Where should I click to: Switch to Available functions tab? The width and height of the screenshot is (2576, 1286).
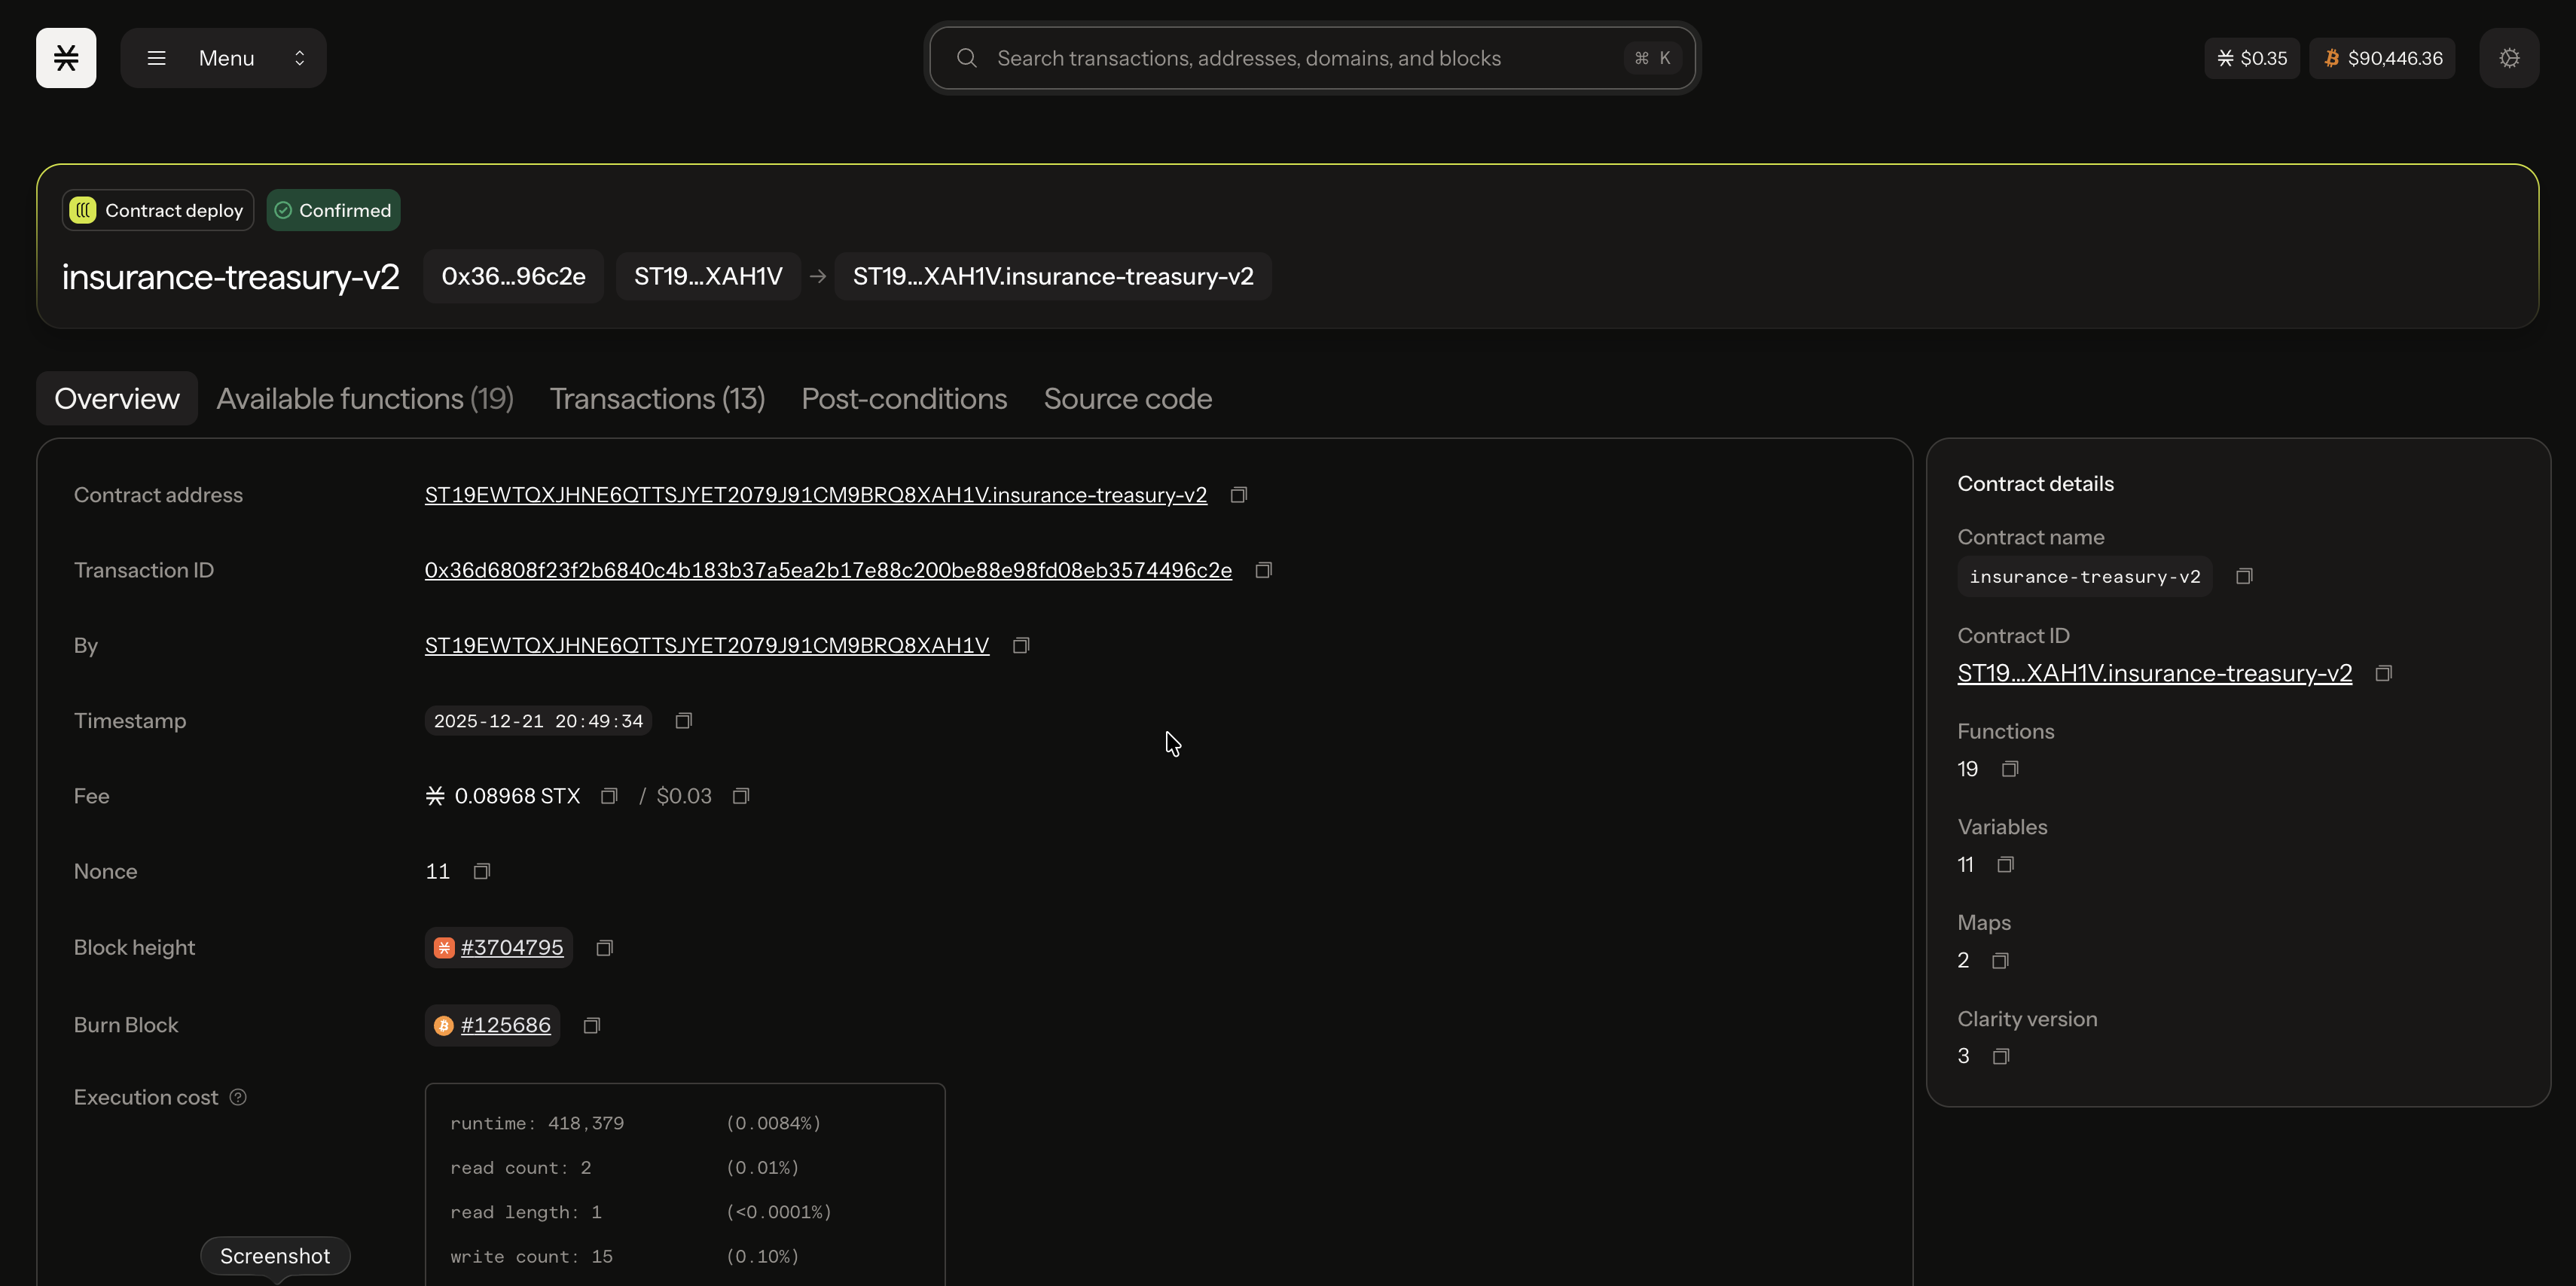pyautogui.click(x=365, y=399)
